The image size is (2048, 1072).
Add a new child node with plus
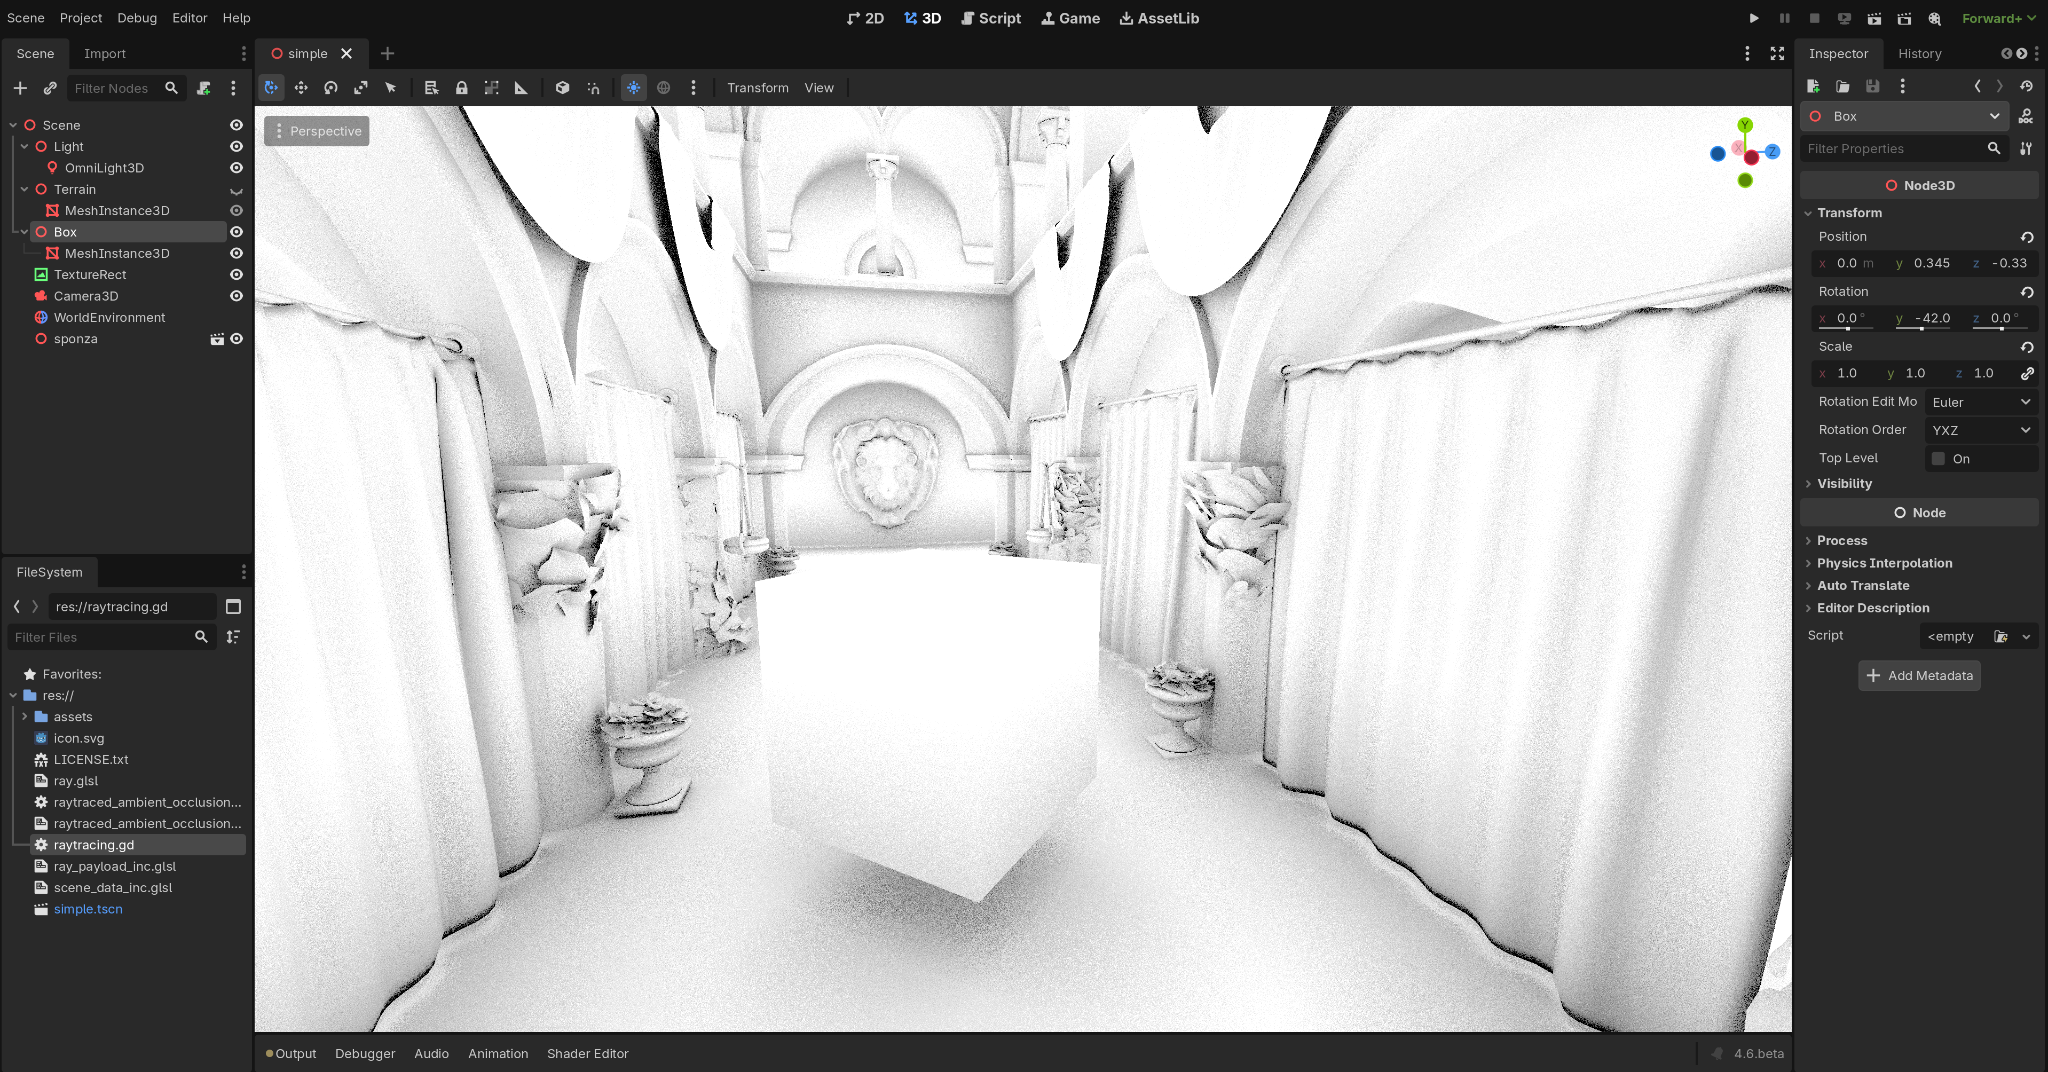pyautogui.click(x=20, y=88)
